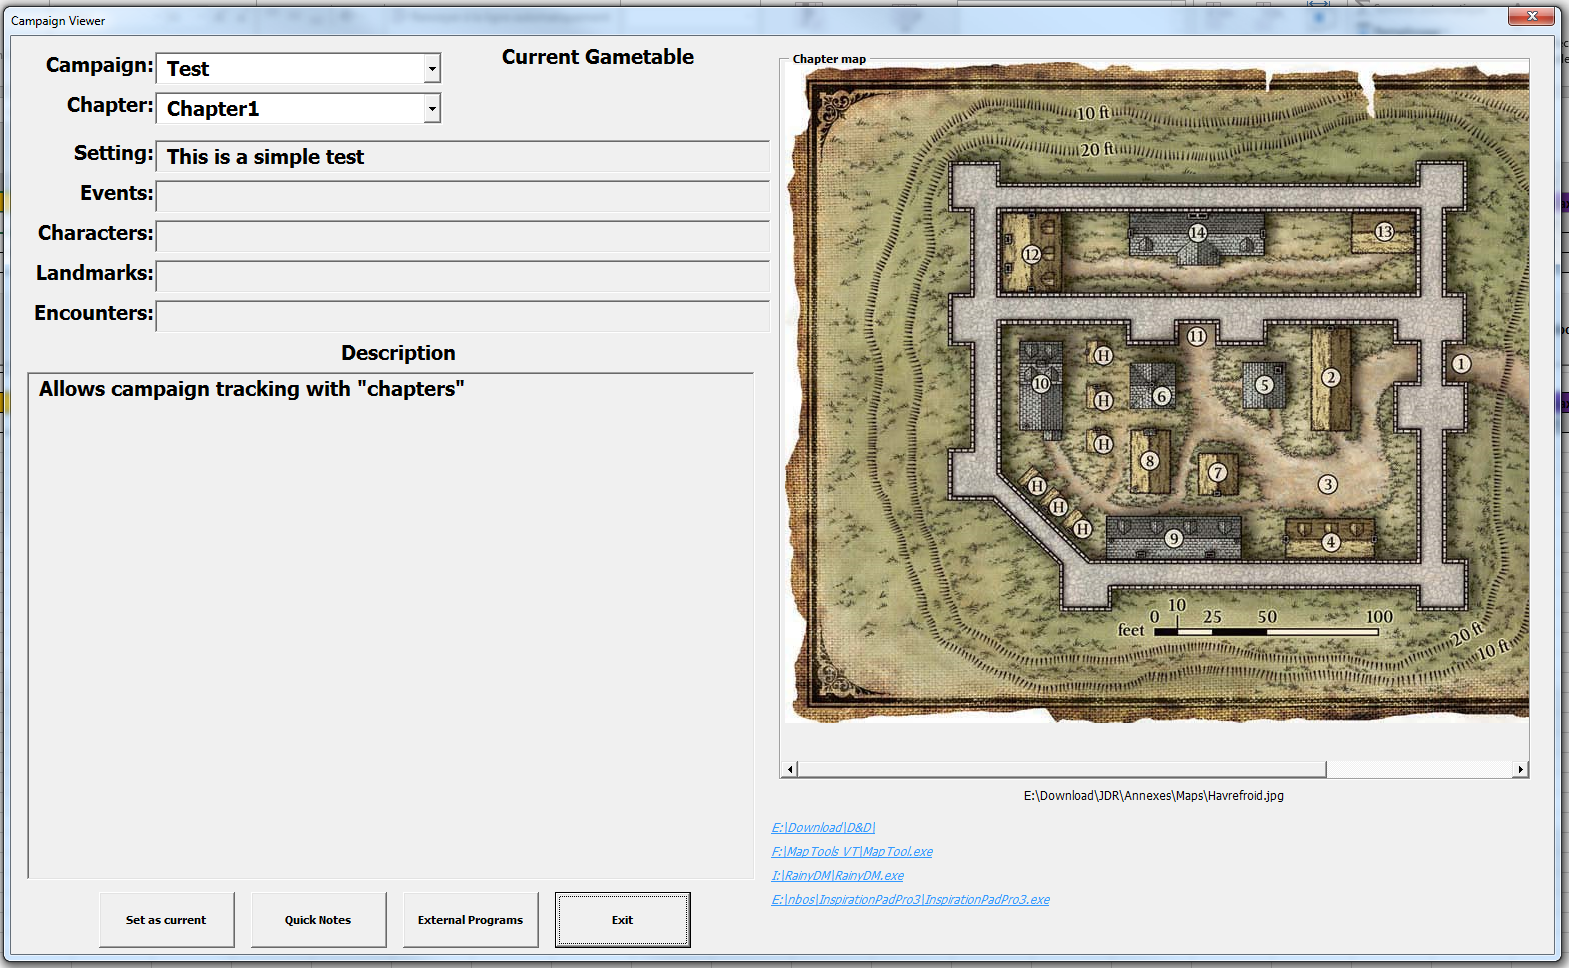Open the E:\Download\D&D link

click(823, 828)
